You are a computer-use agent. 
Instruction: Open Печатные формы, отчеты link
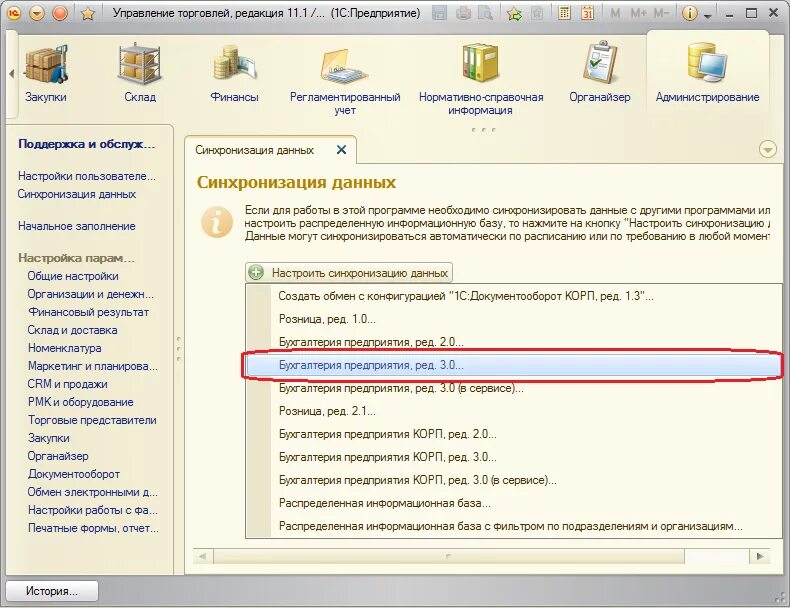click(93, 528)
